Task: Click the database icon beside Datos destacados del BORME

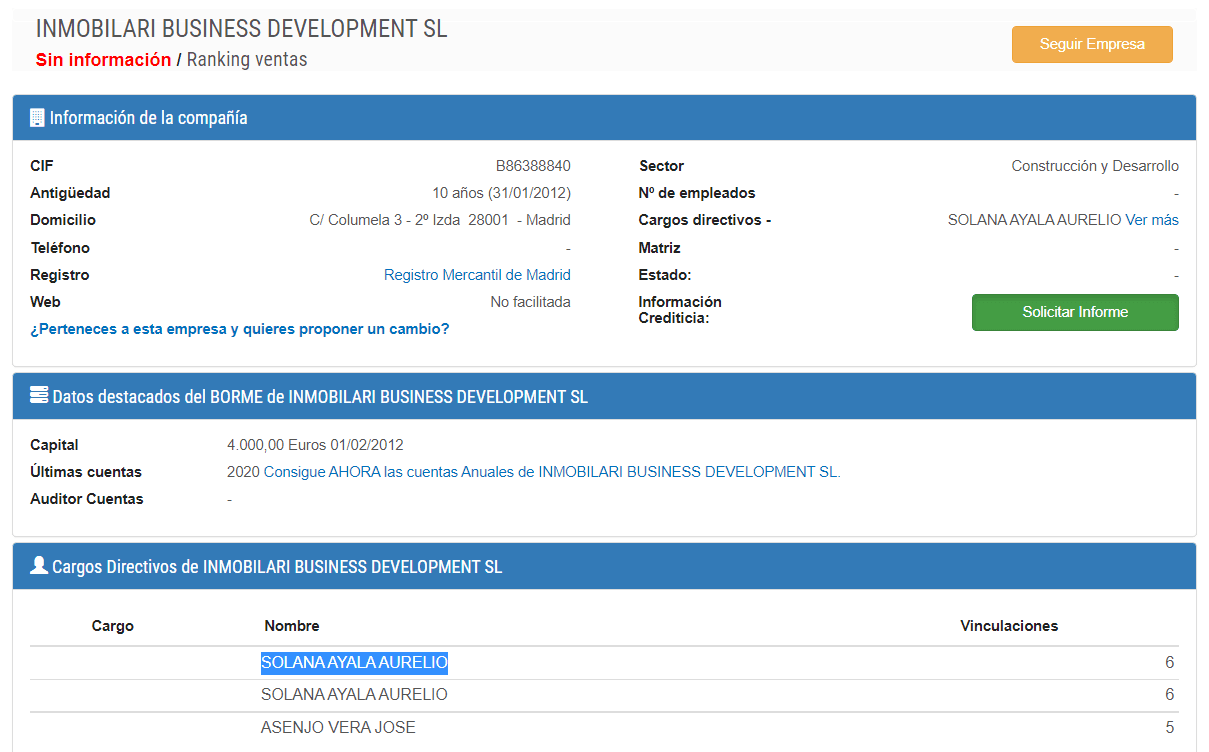Action: tap(39, 396)
